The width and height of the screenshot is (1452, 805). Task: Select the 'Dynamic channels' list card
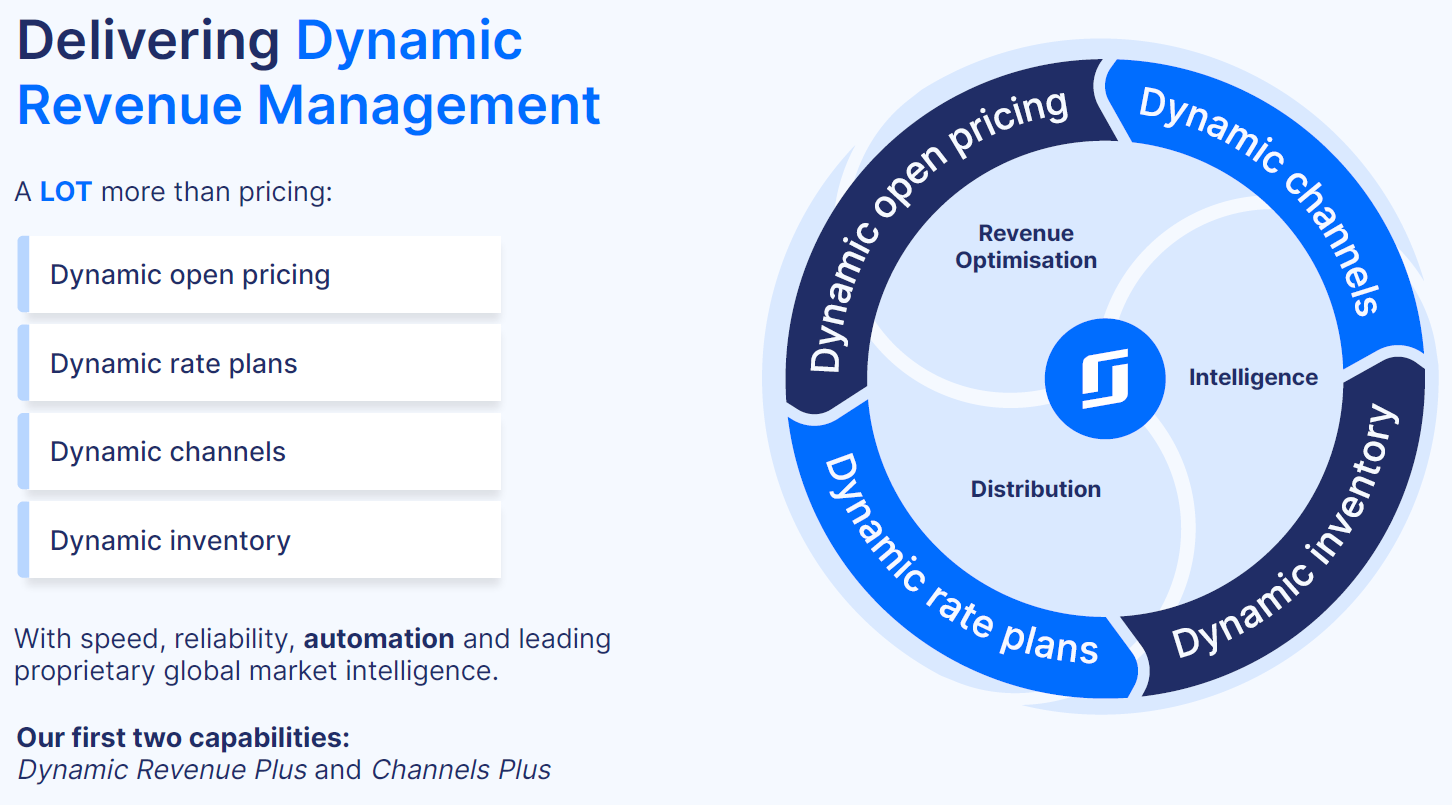coord(259,451)
